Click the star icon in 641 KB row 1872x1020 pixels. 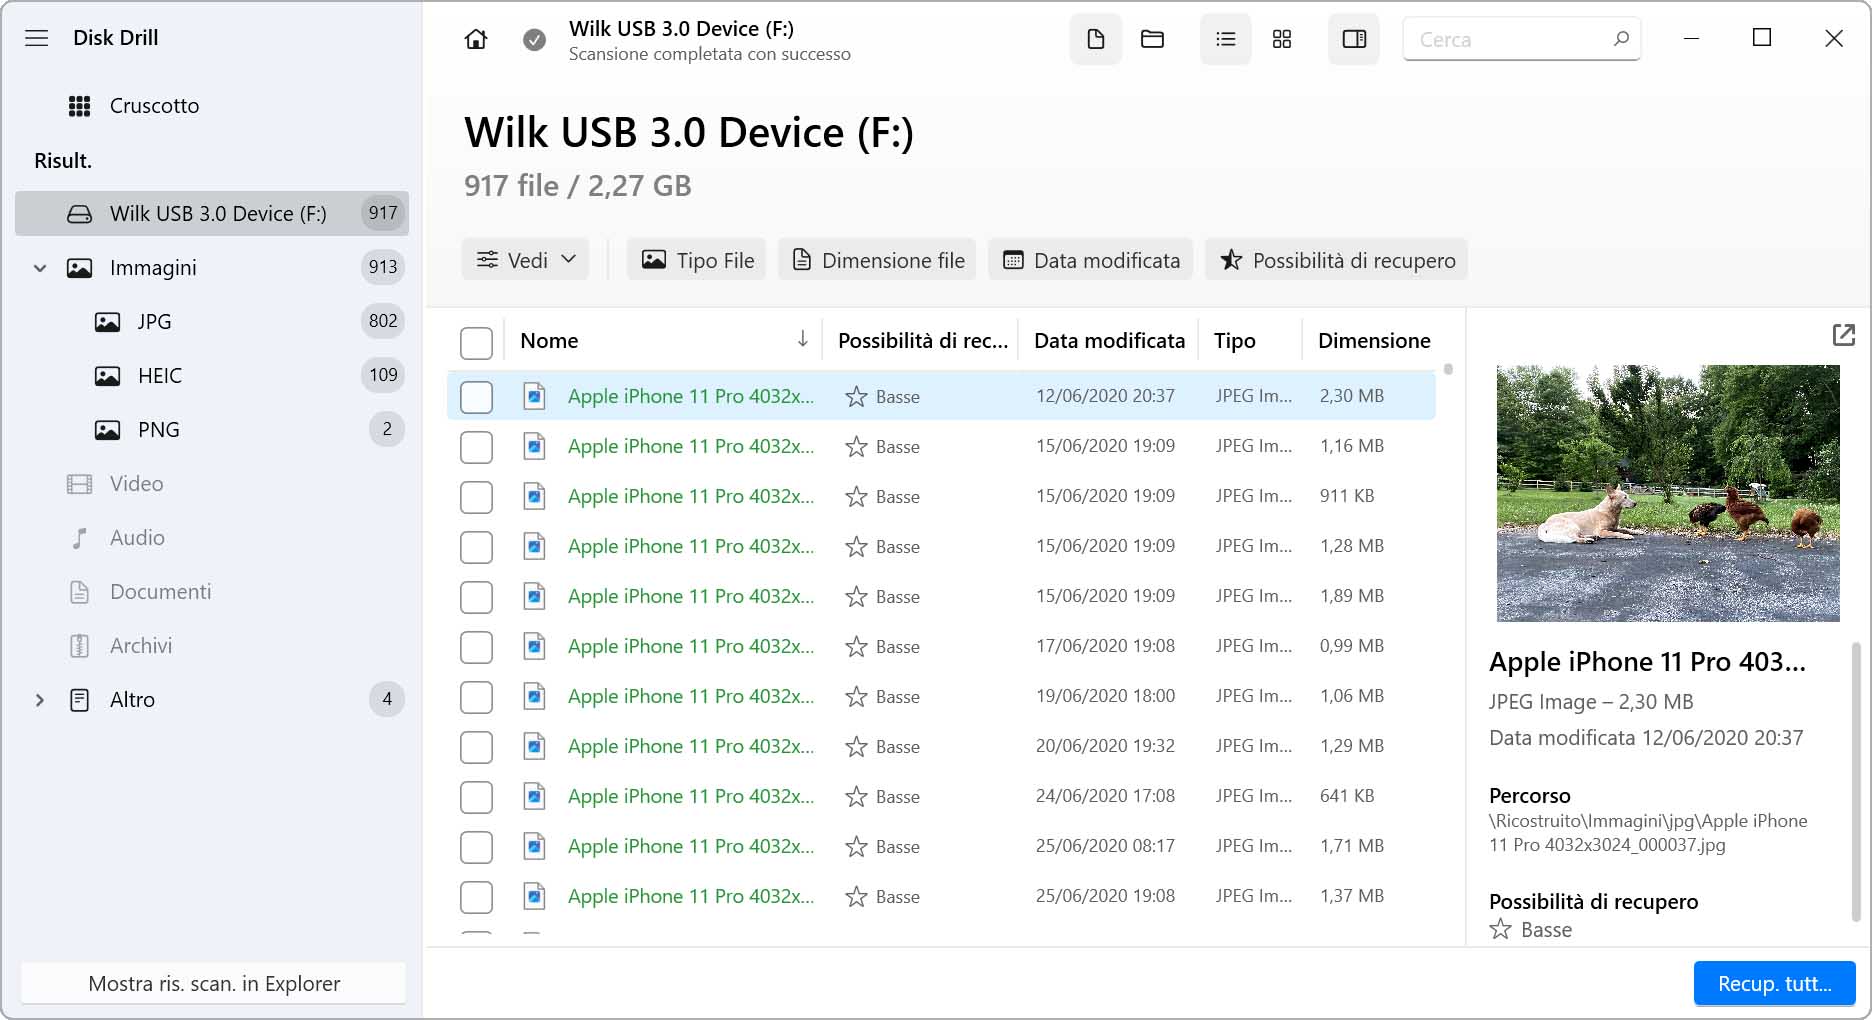tap(856, 797)
